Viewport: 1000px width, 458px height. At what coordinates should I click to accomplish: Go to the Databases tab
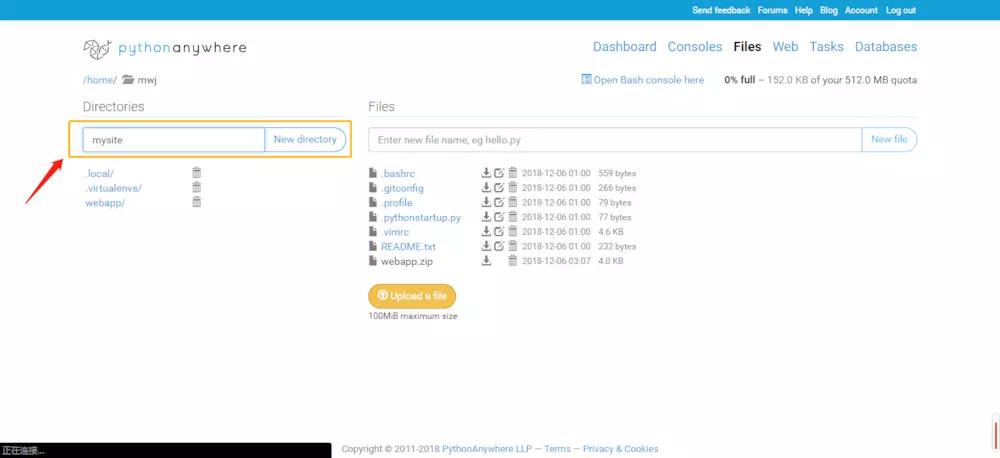[x=886, y=47]
